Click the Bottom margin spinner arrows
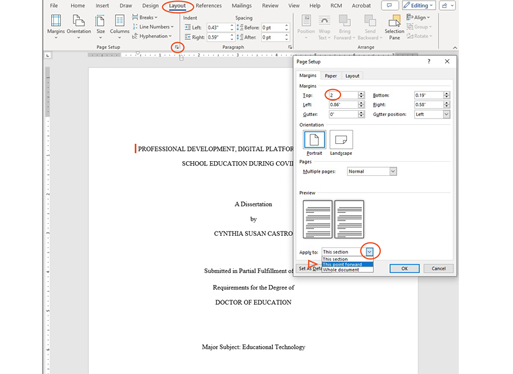The width and height of the screenshot is (513, 374). [x=447, y=95]
